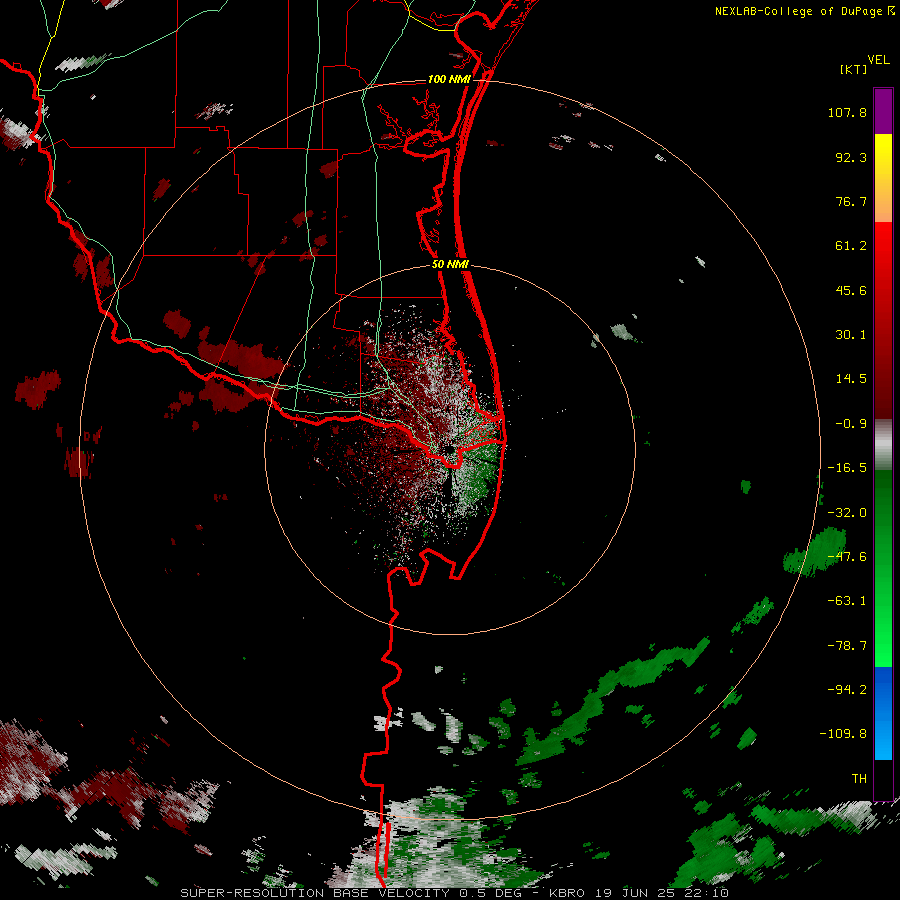This screenshot has height=900, width=900.
Task: Click the -32.0 scale label
Action: coord(847,513)
